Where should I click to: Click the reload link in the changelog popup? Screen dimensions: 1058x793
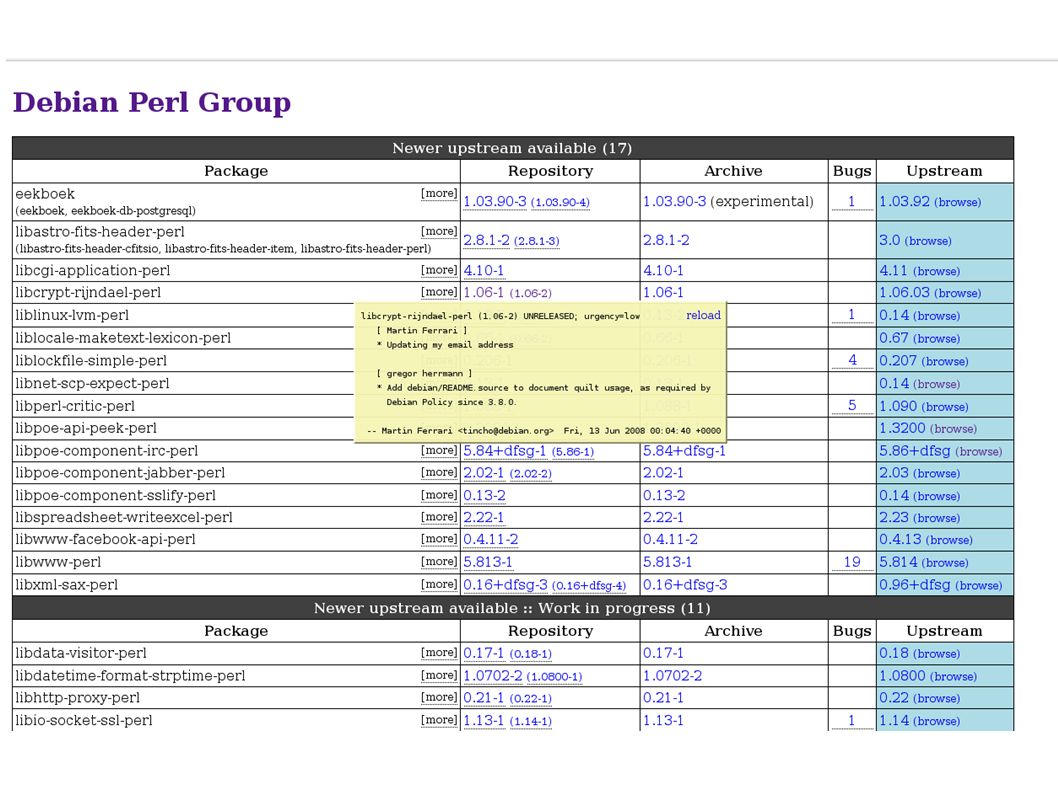[703, 315]
